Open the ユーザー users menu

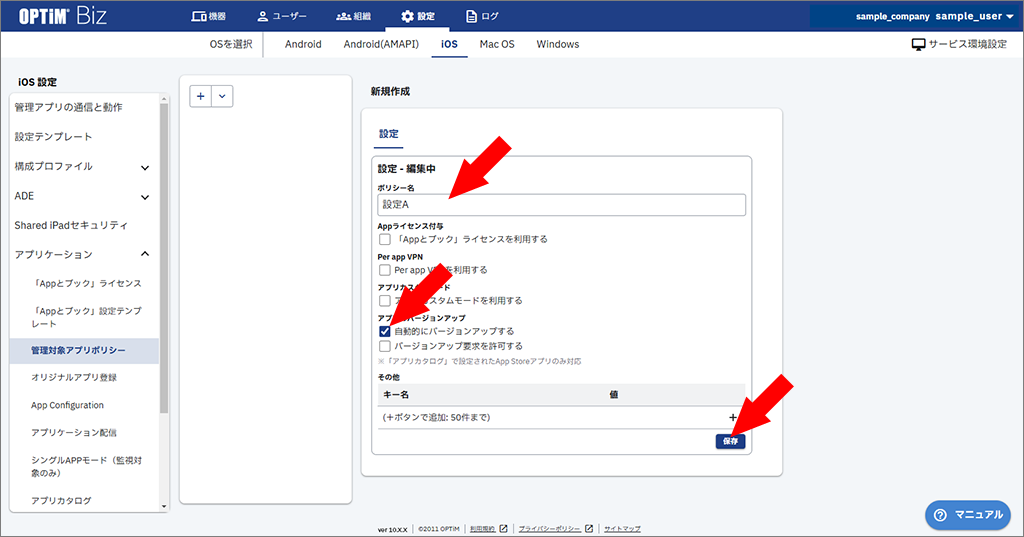[281, 16]
